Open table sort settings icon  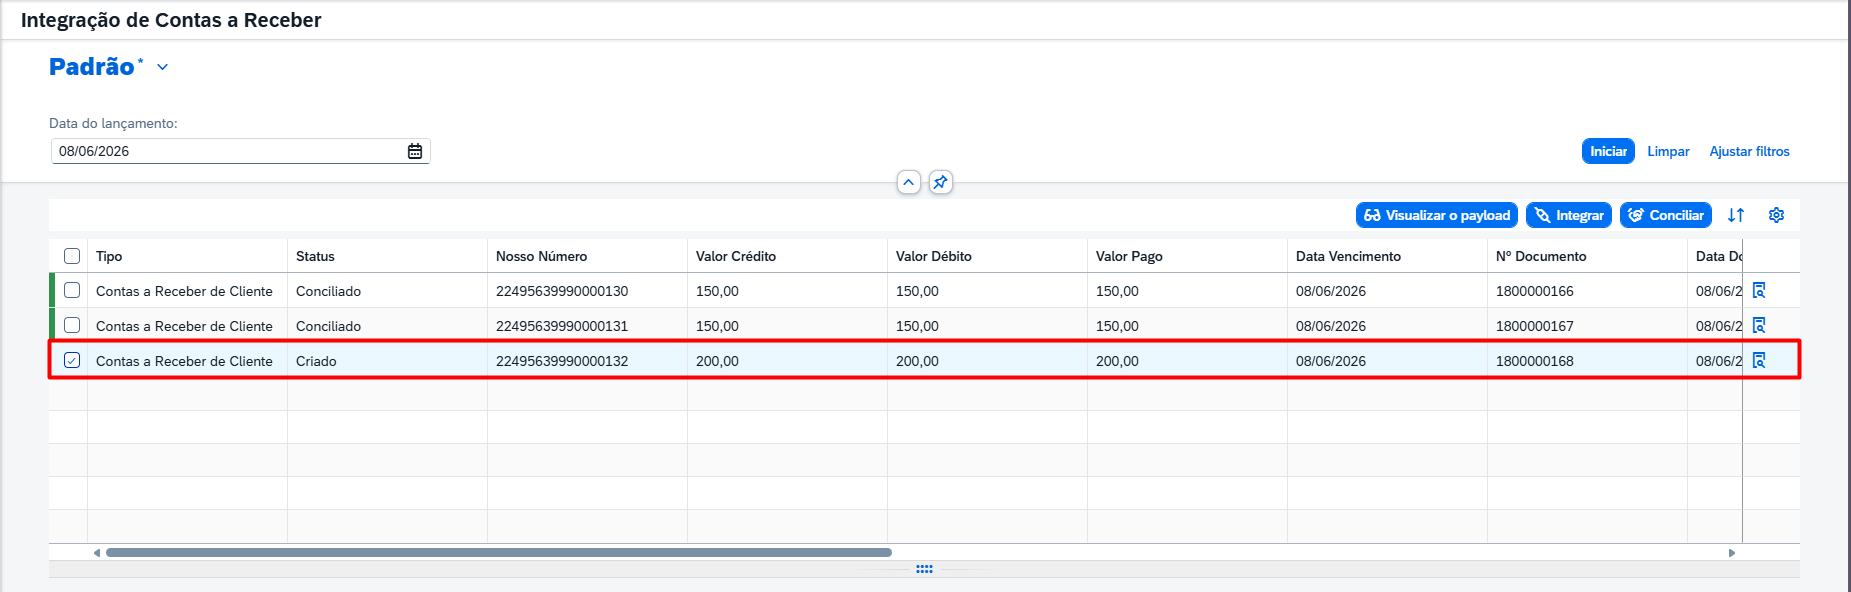(x=1736, y=215)
